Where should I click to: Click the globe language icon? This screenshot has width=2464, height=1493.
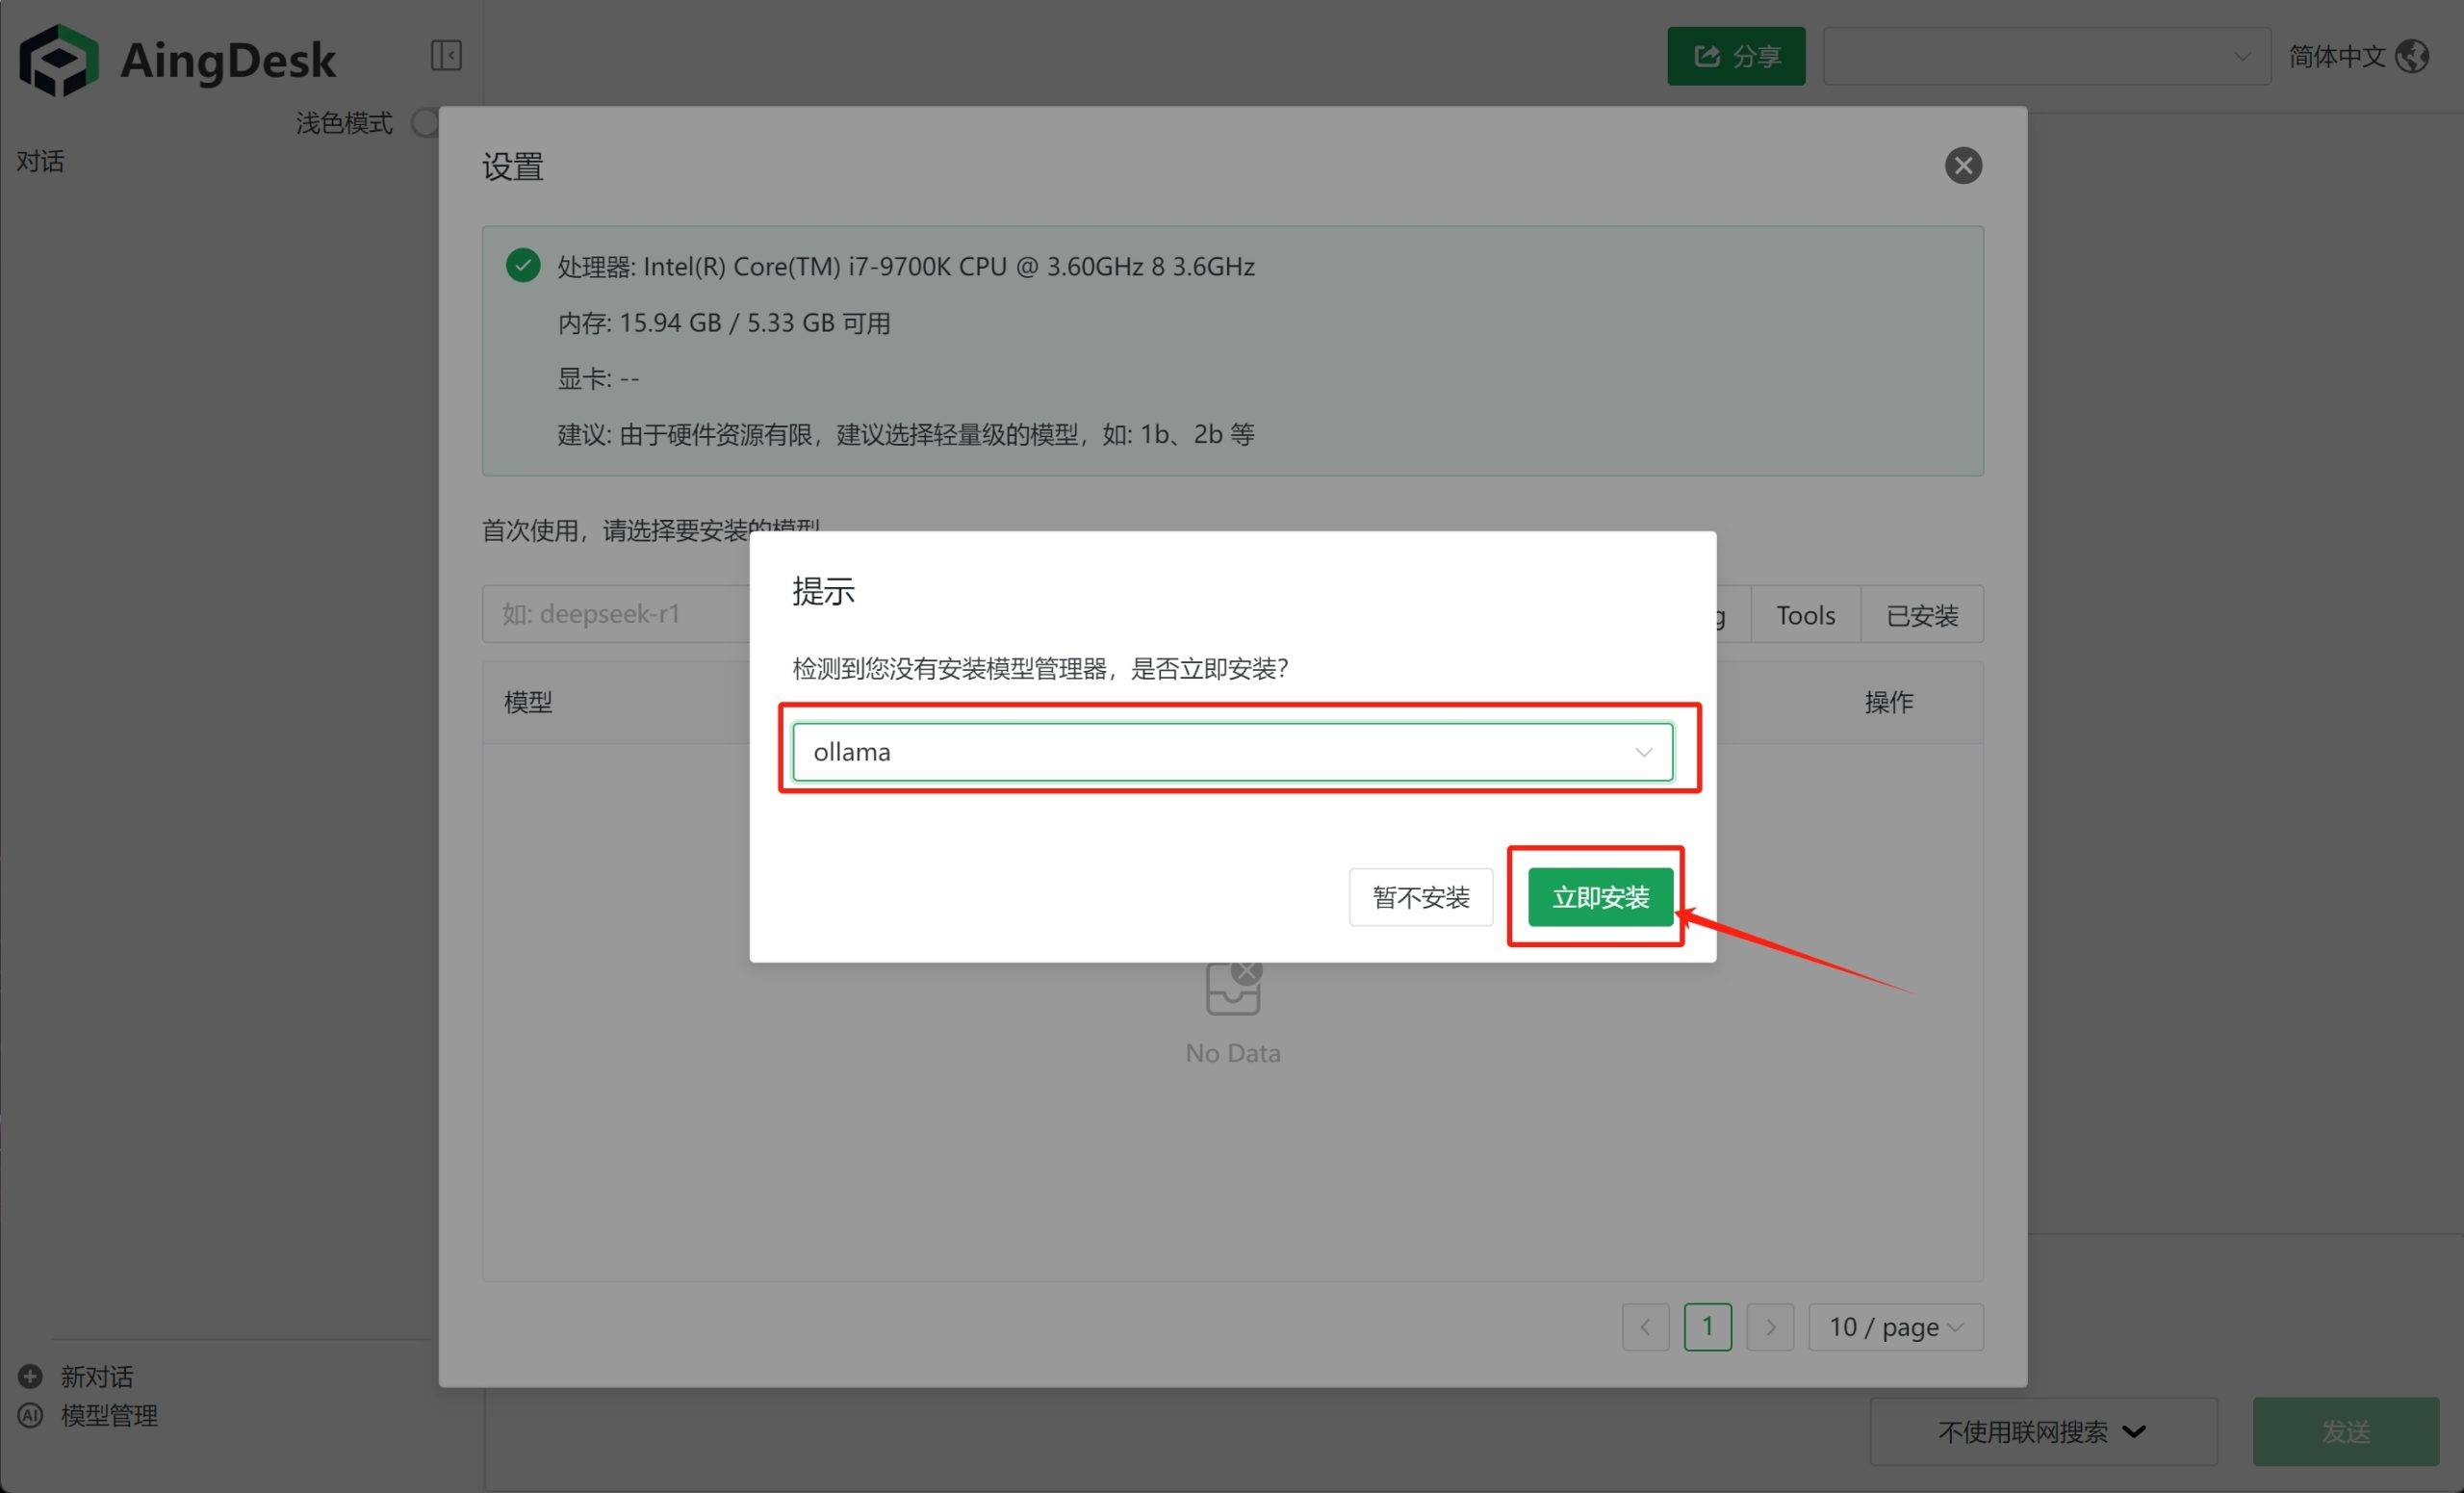point(2412,56)
